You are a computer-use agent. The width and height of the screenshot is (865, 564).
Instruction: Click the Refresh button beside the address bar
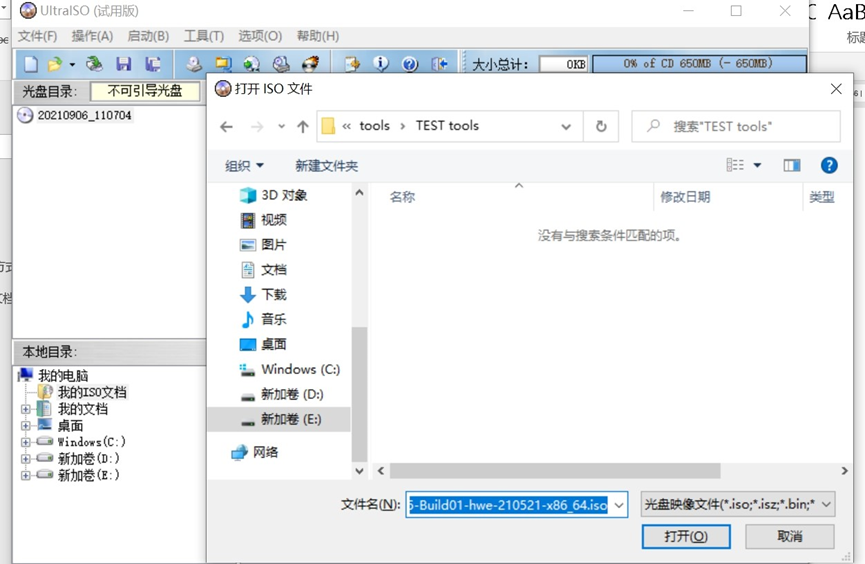pyautogui.click(x=601, y=126)
